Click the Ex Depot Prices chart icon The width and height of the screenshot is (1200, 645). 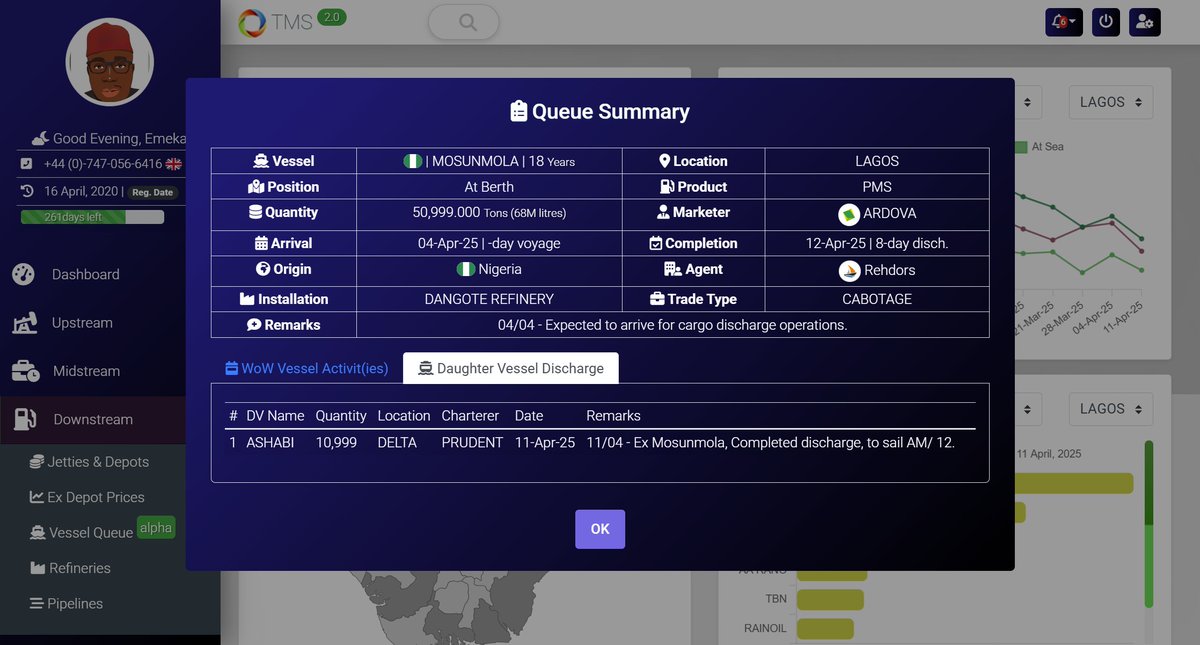(37, 497)
